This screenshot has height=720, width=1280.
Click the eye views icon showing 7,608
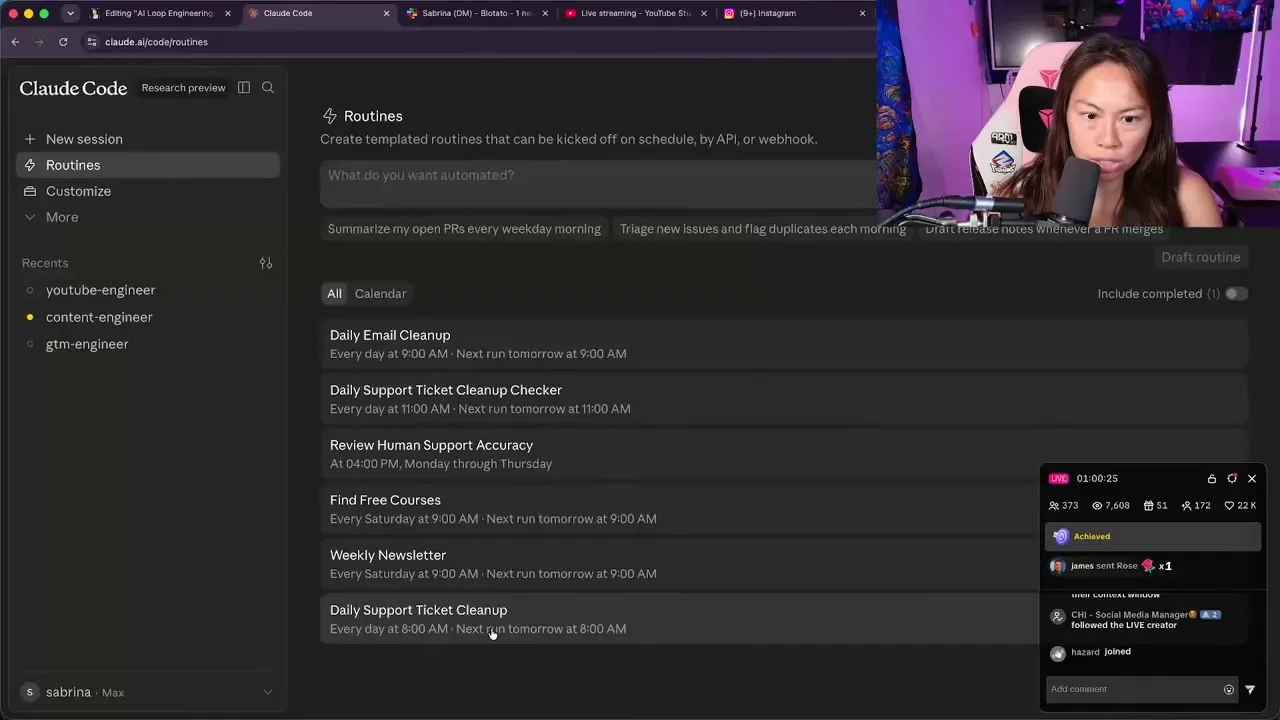[x=1097, y=506]
